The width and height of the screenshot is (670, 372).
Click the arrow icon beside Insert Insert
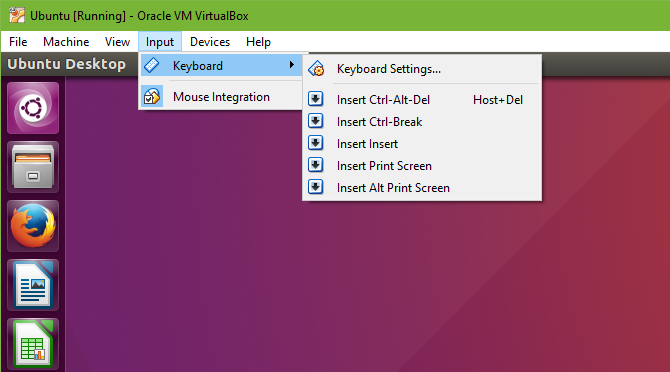315,143
